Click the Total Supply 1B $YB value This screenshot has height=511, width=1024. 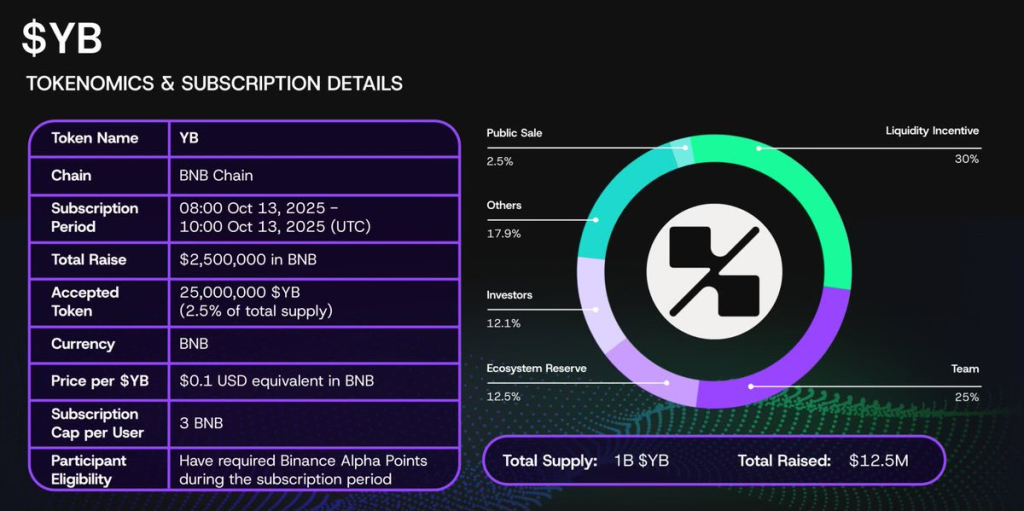pyautogui.click(x=641, y=461)
